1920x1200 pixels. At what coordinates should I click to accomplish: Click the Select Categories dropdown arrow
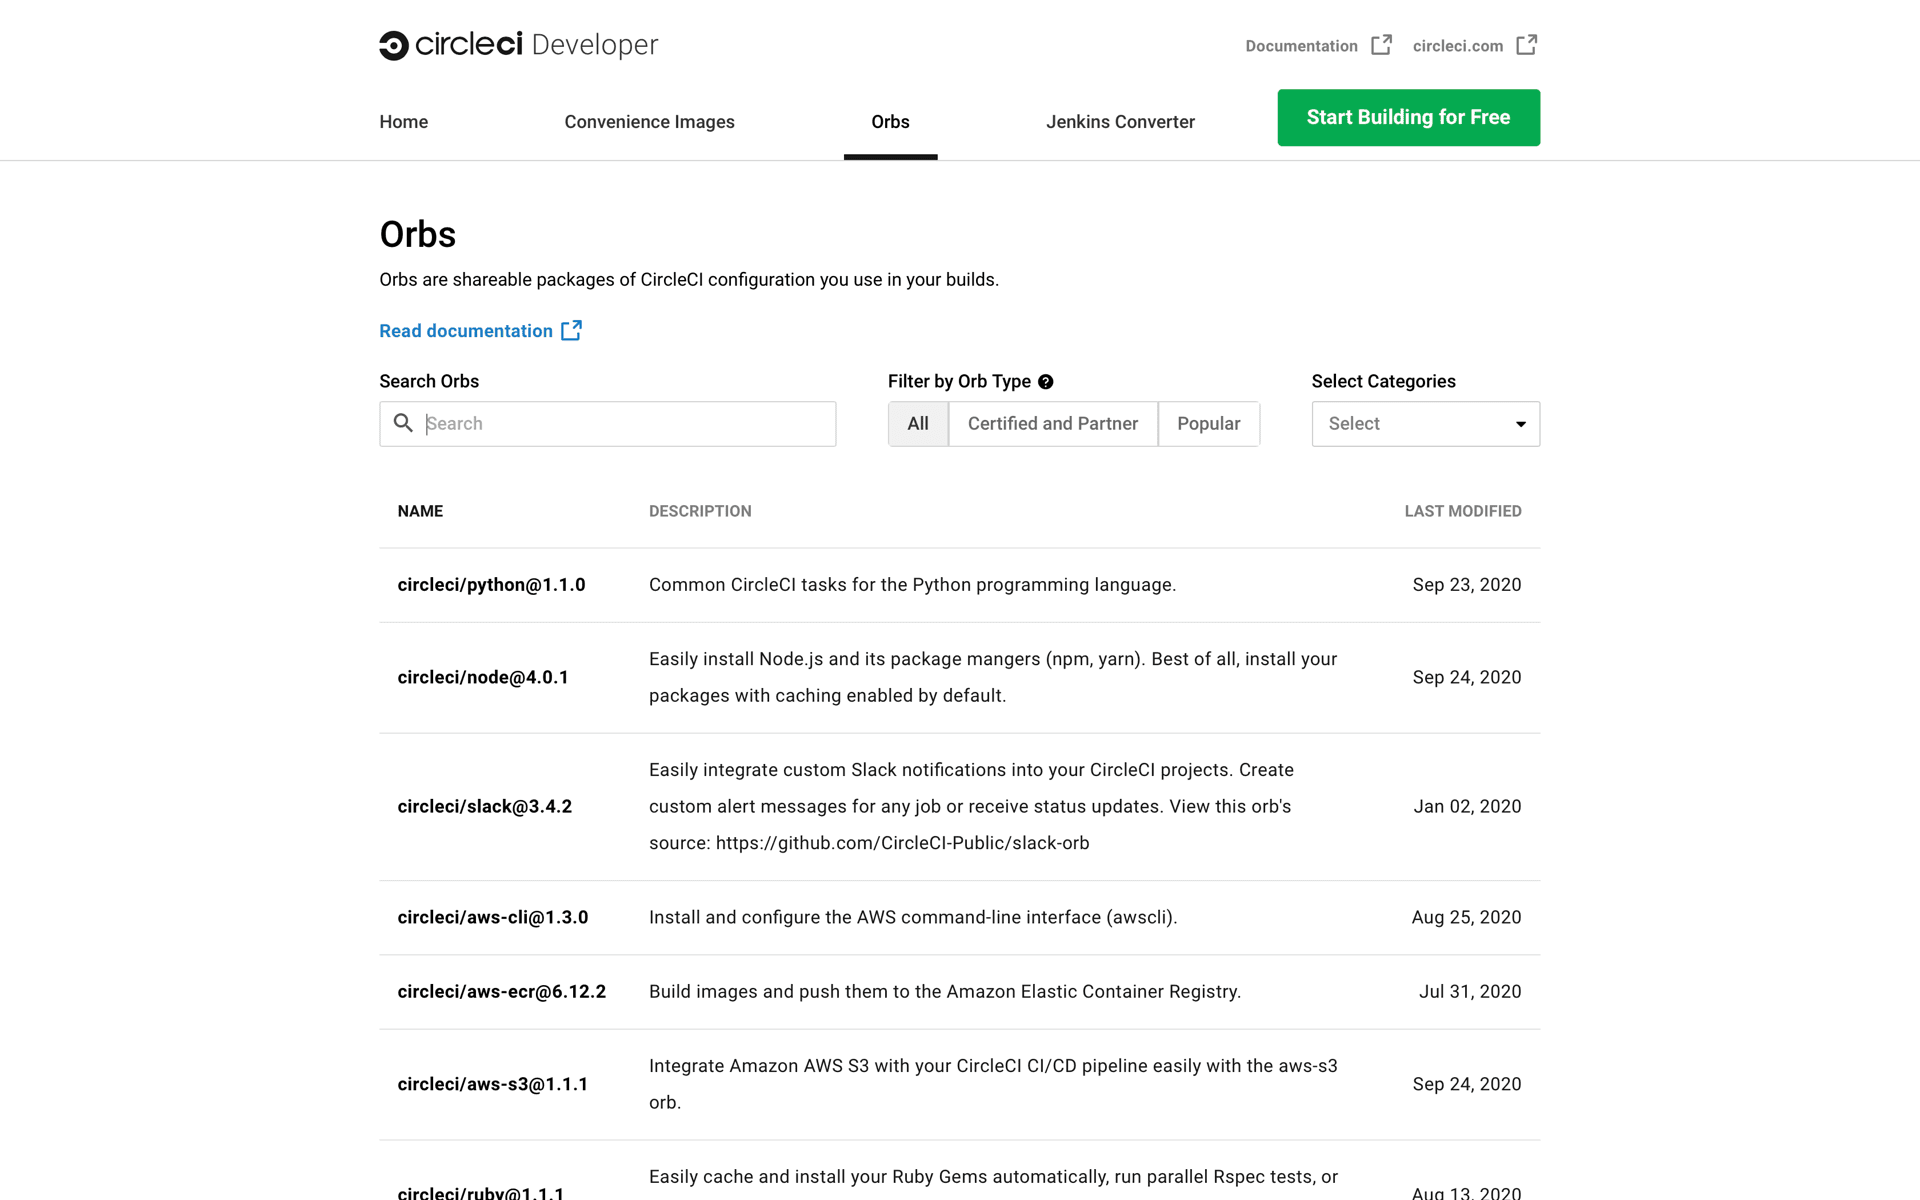[x=1520, y=424]
